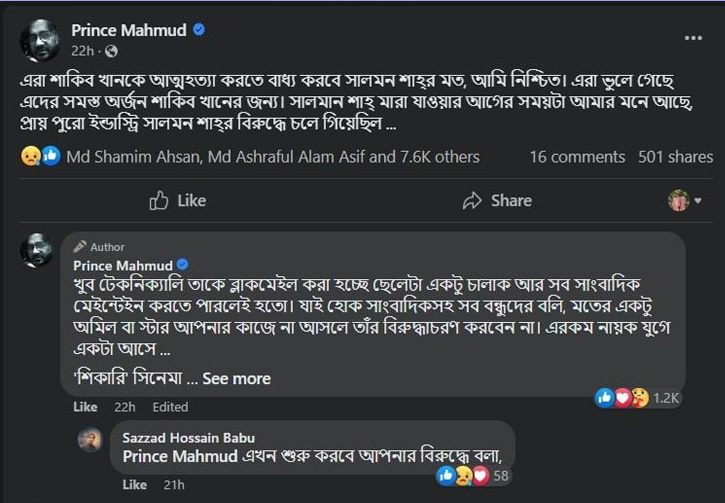The width and height of the screenshot is (725, 503).
Task: Click the Like thumbs-up icon on the post
Action: point(160,201)
